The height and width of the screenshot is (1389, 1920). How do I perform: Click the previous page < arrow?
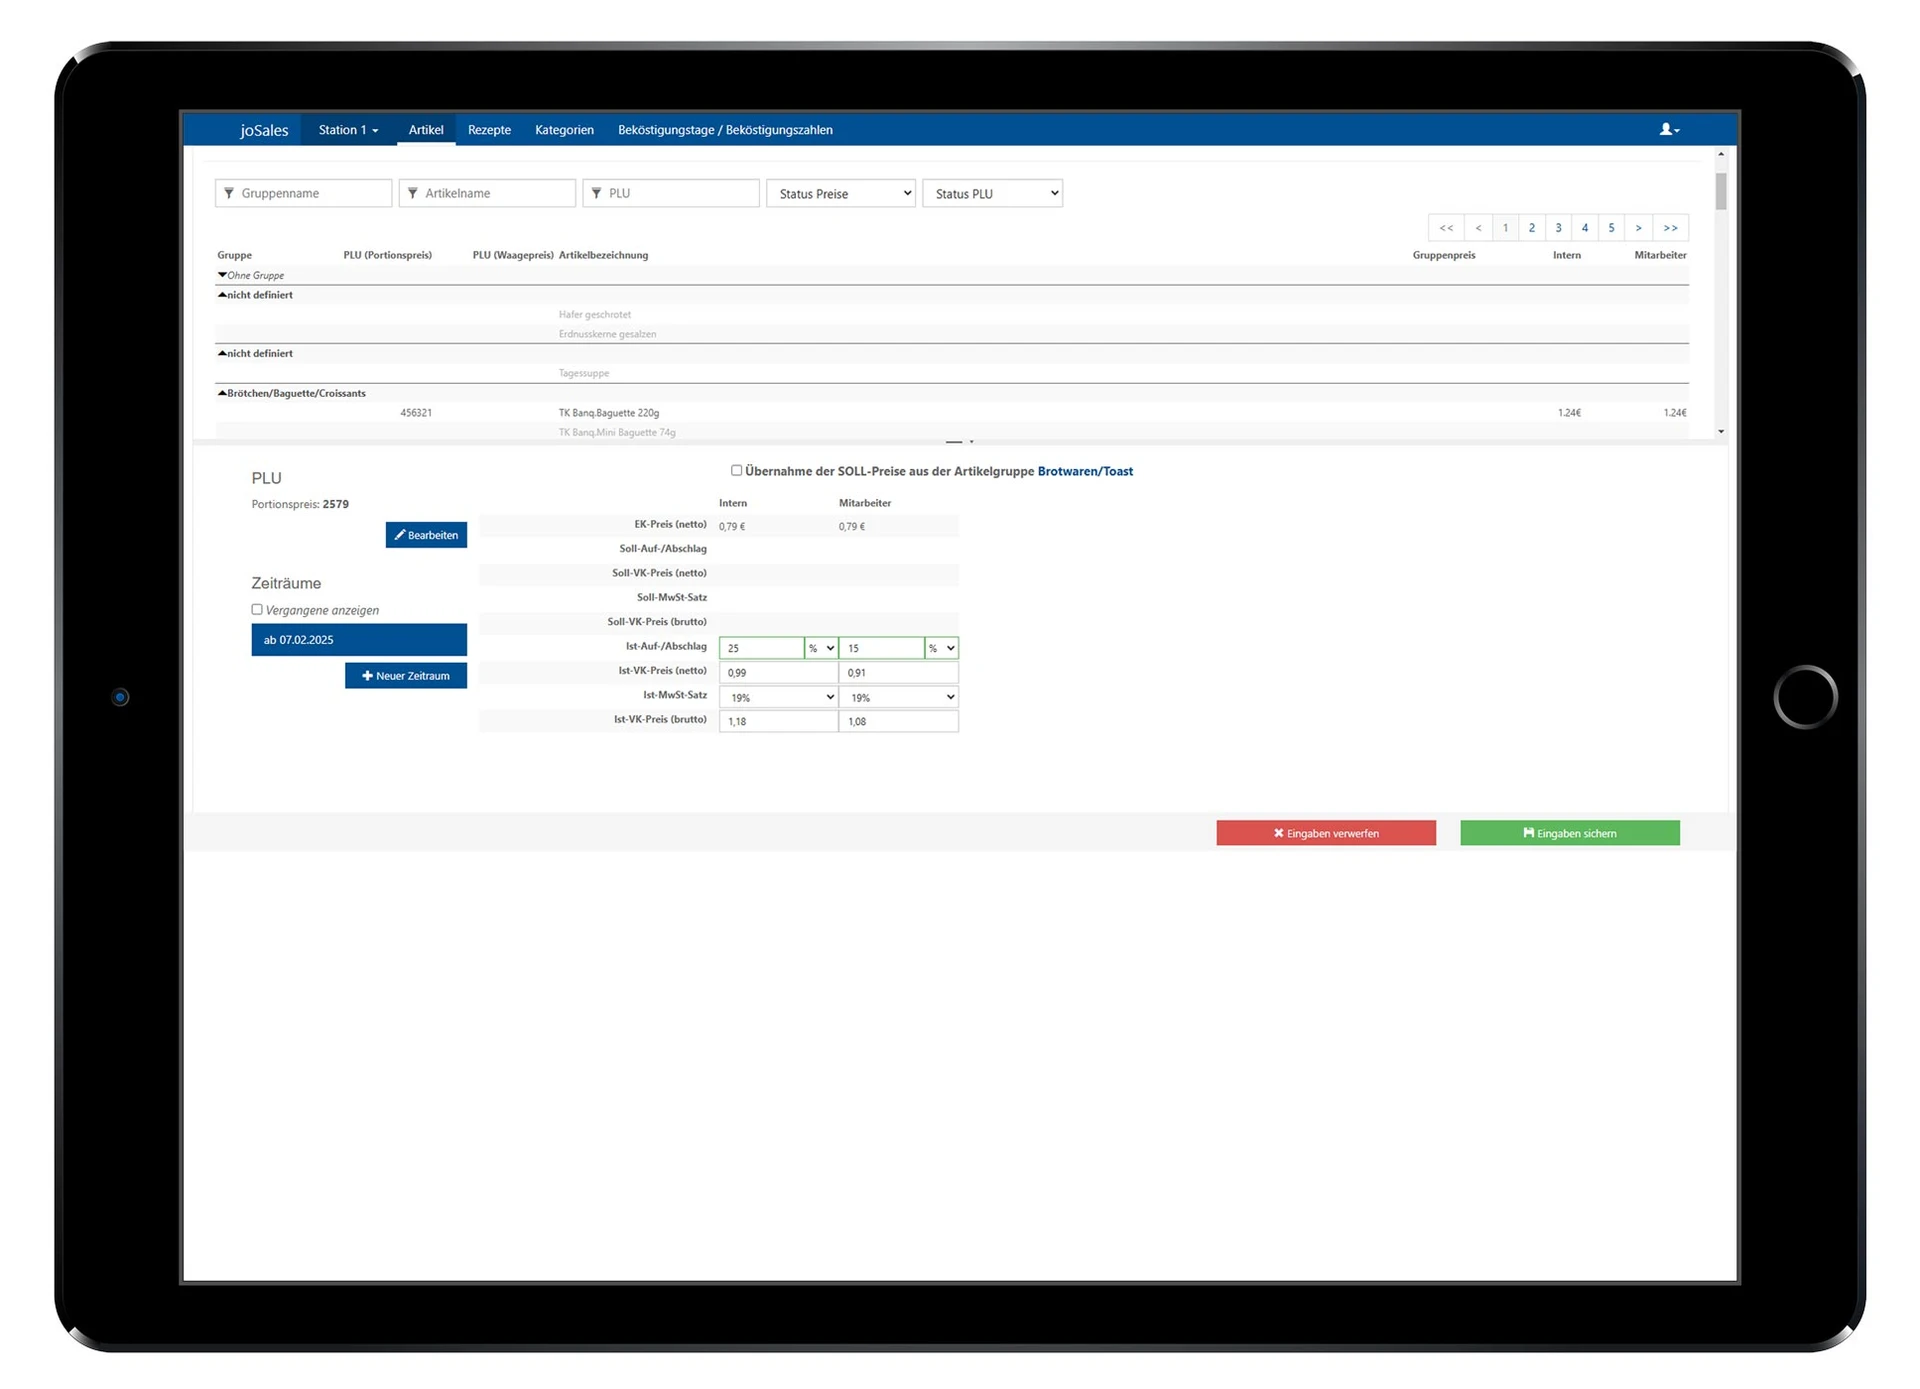click(x=1478, y=228)
